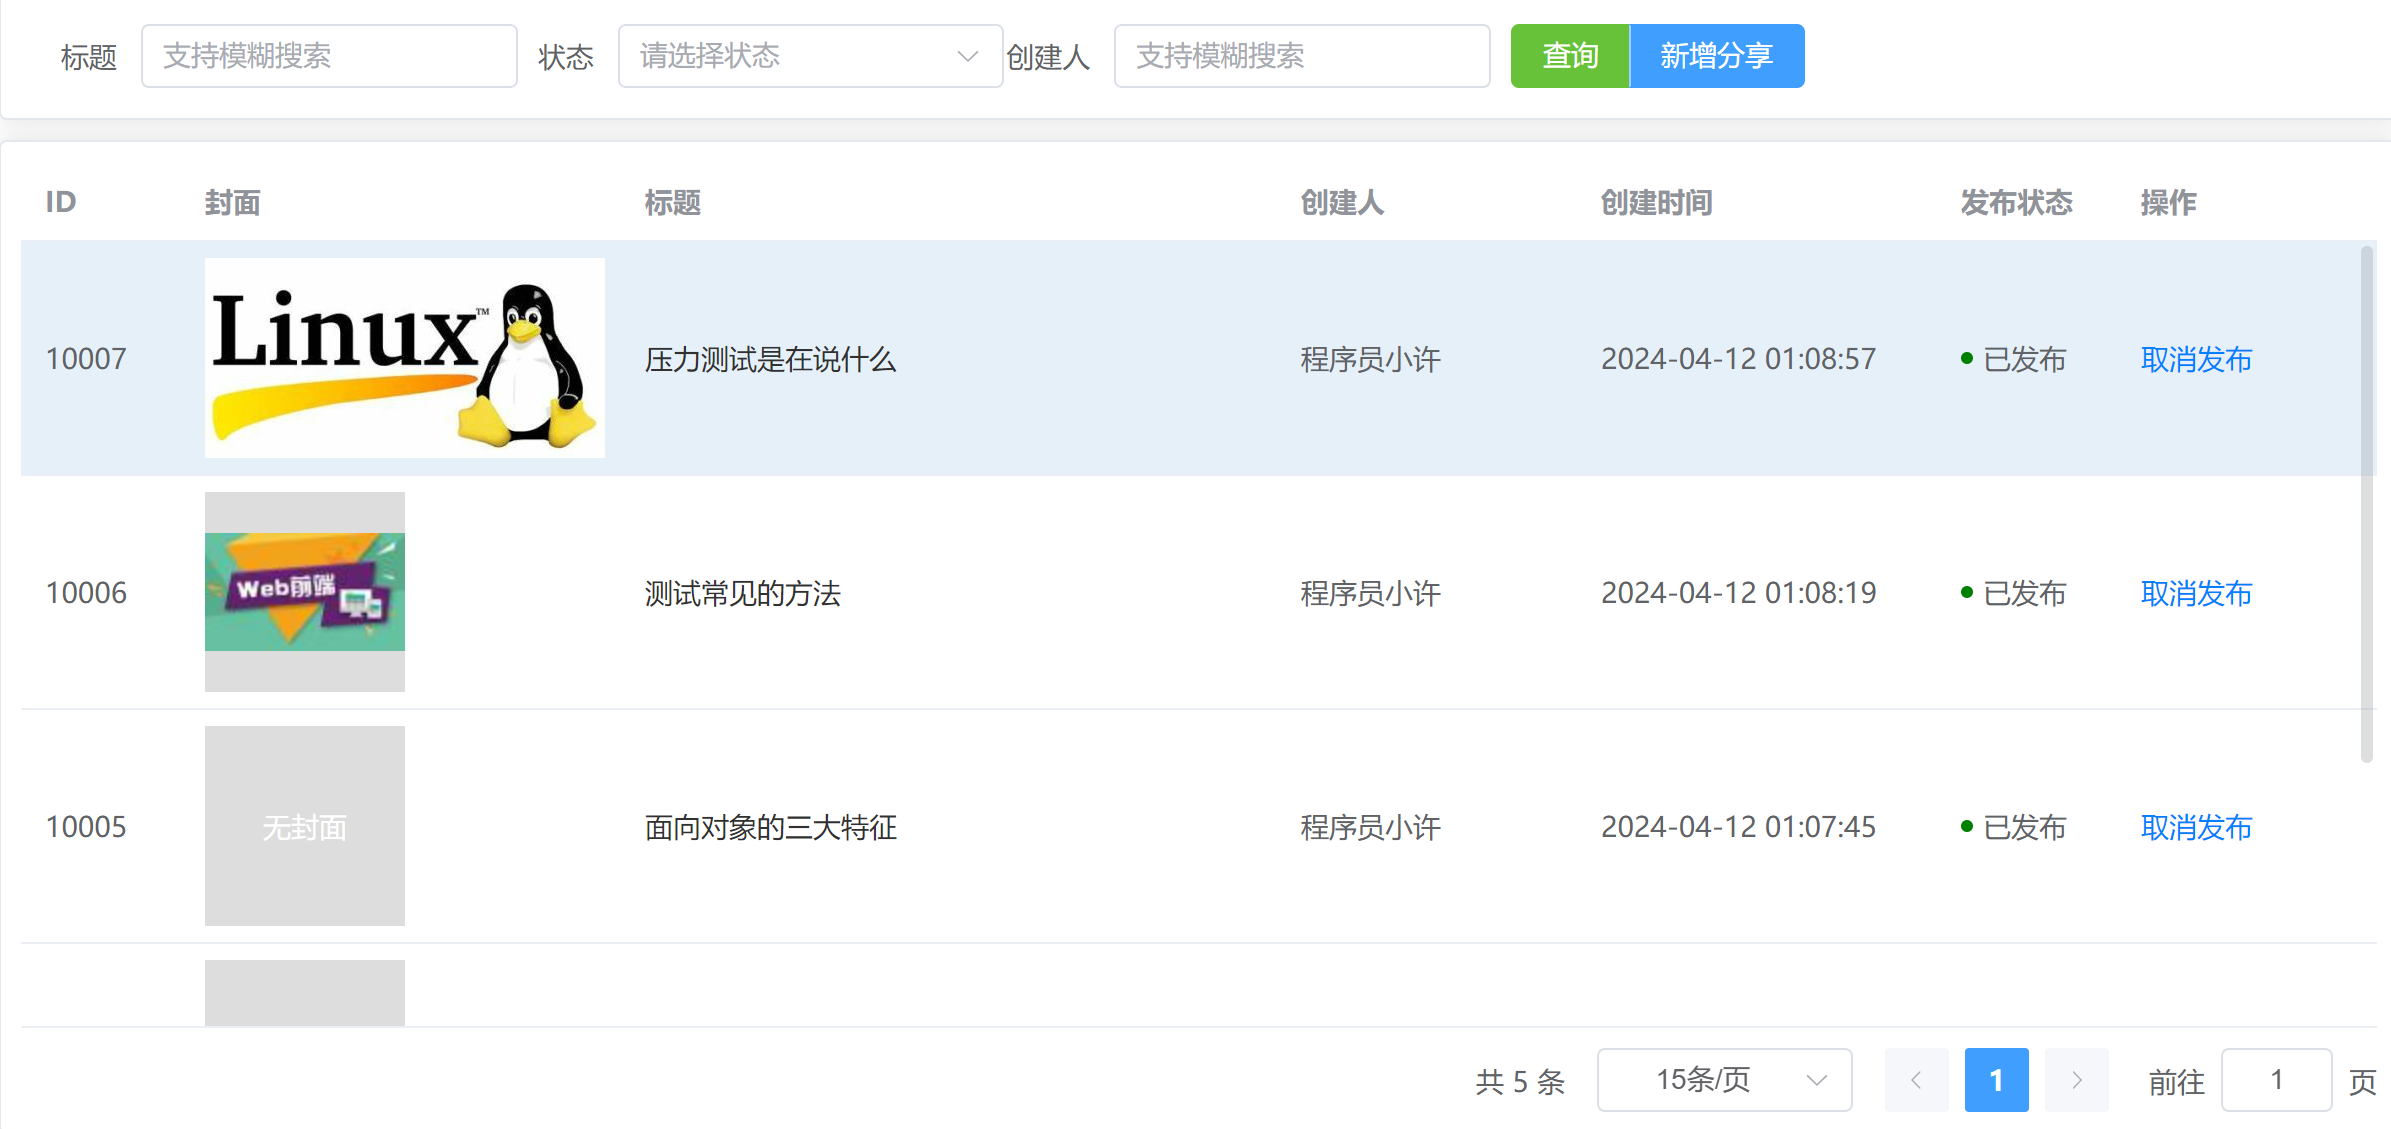Click the green 查询 search button
The image size is (2391, 1129).
point(1569,56)
